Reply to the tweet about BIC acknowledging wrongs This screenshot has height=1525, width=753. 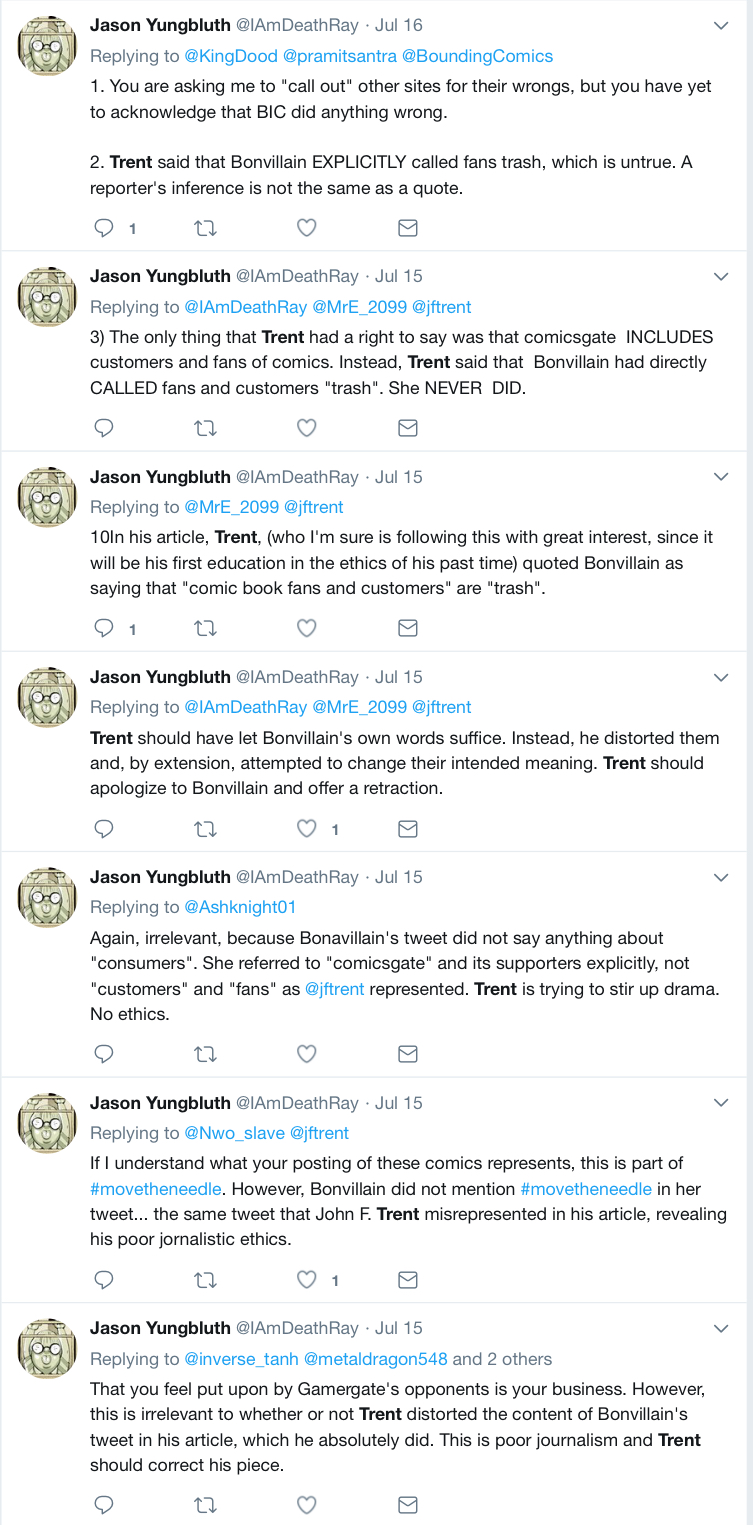click(x=104, y=228)
